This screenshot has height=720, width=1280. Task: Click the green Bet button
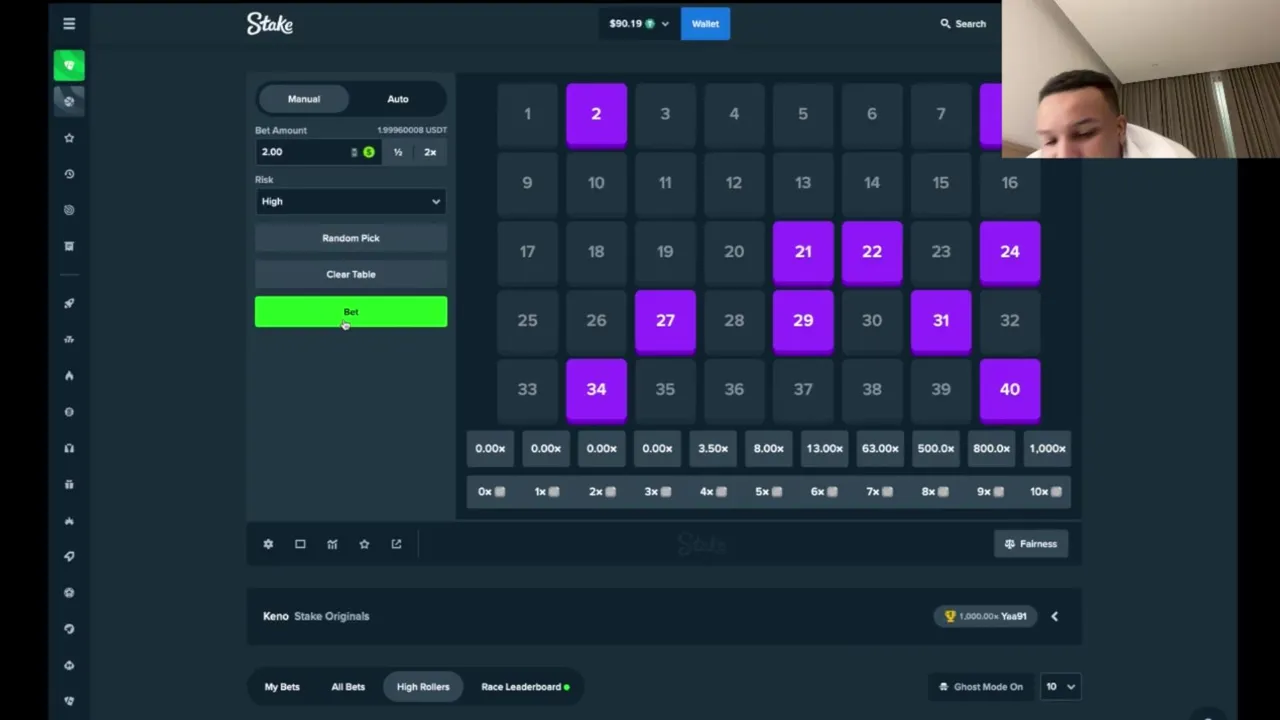click(350, 312)
